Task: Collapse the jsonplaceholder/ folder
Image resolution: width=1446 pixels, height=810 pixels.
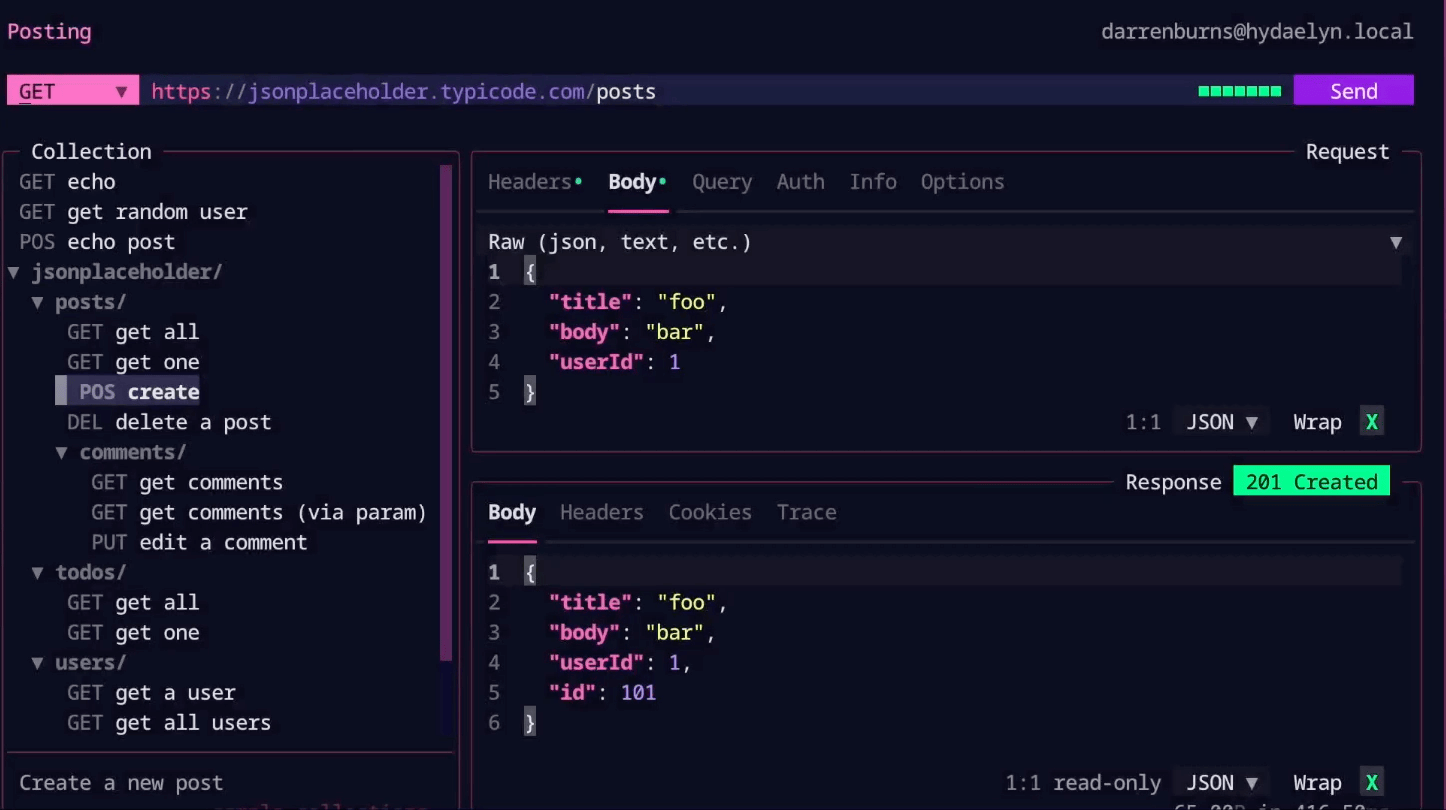Action: [14, 272]
